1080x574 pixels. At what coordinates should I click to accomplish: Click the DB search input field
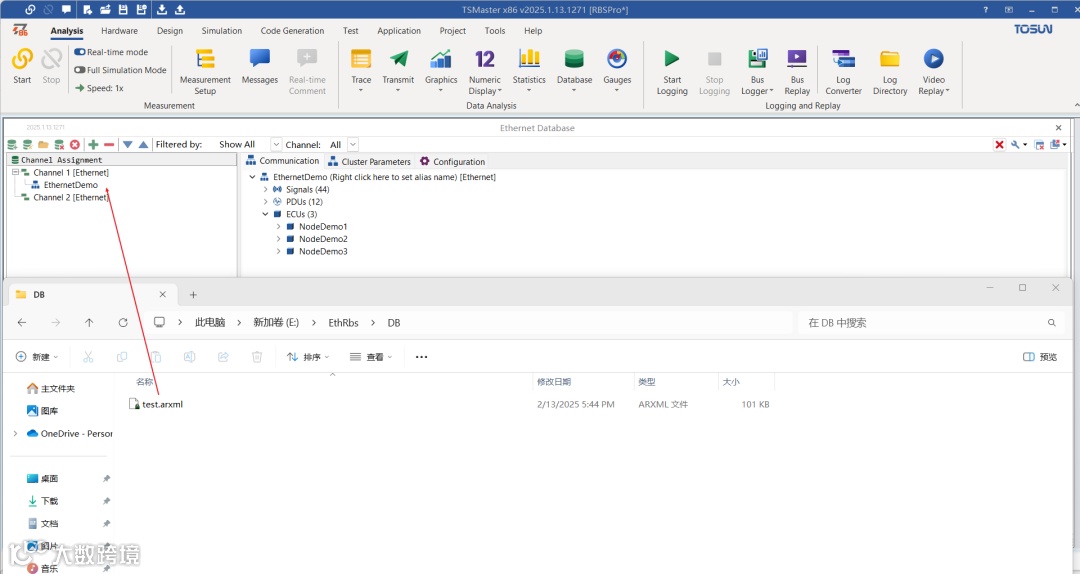point(930,322)
